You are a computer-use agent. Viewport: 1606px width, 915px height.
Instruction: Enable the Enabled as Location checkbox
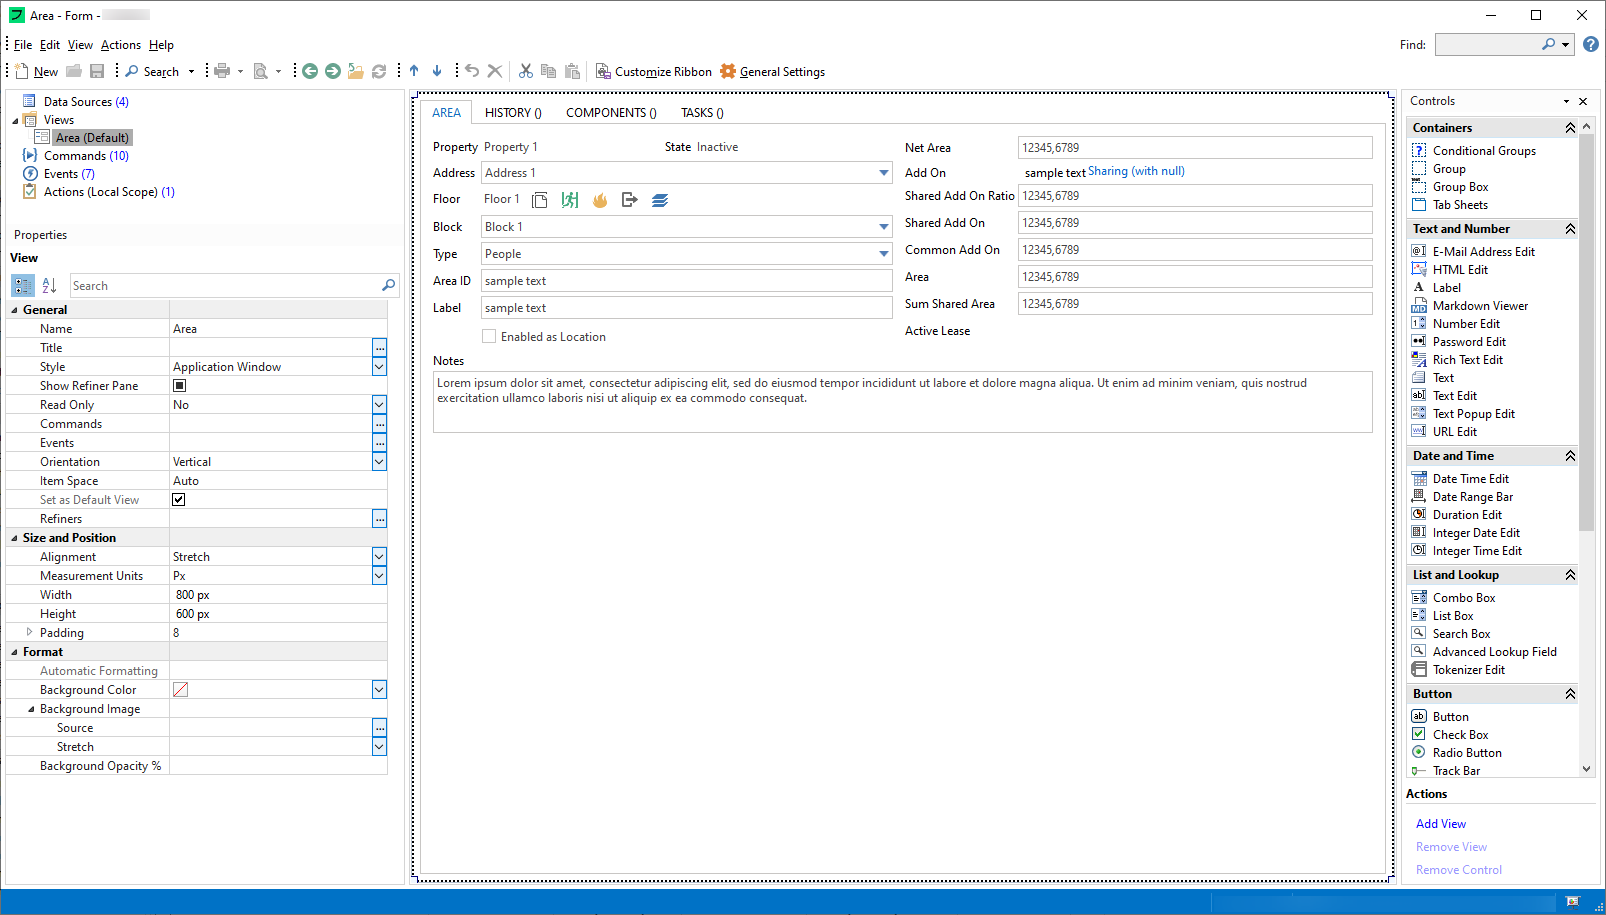(x=489, y=337)
